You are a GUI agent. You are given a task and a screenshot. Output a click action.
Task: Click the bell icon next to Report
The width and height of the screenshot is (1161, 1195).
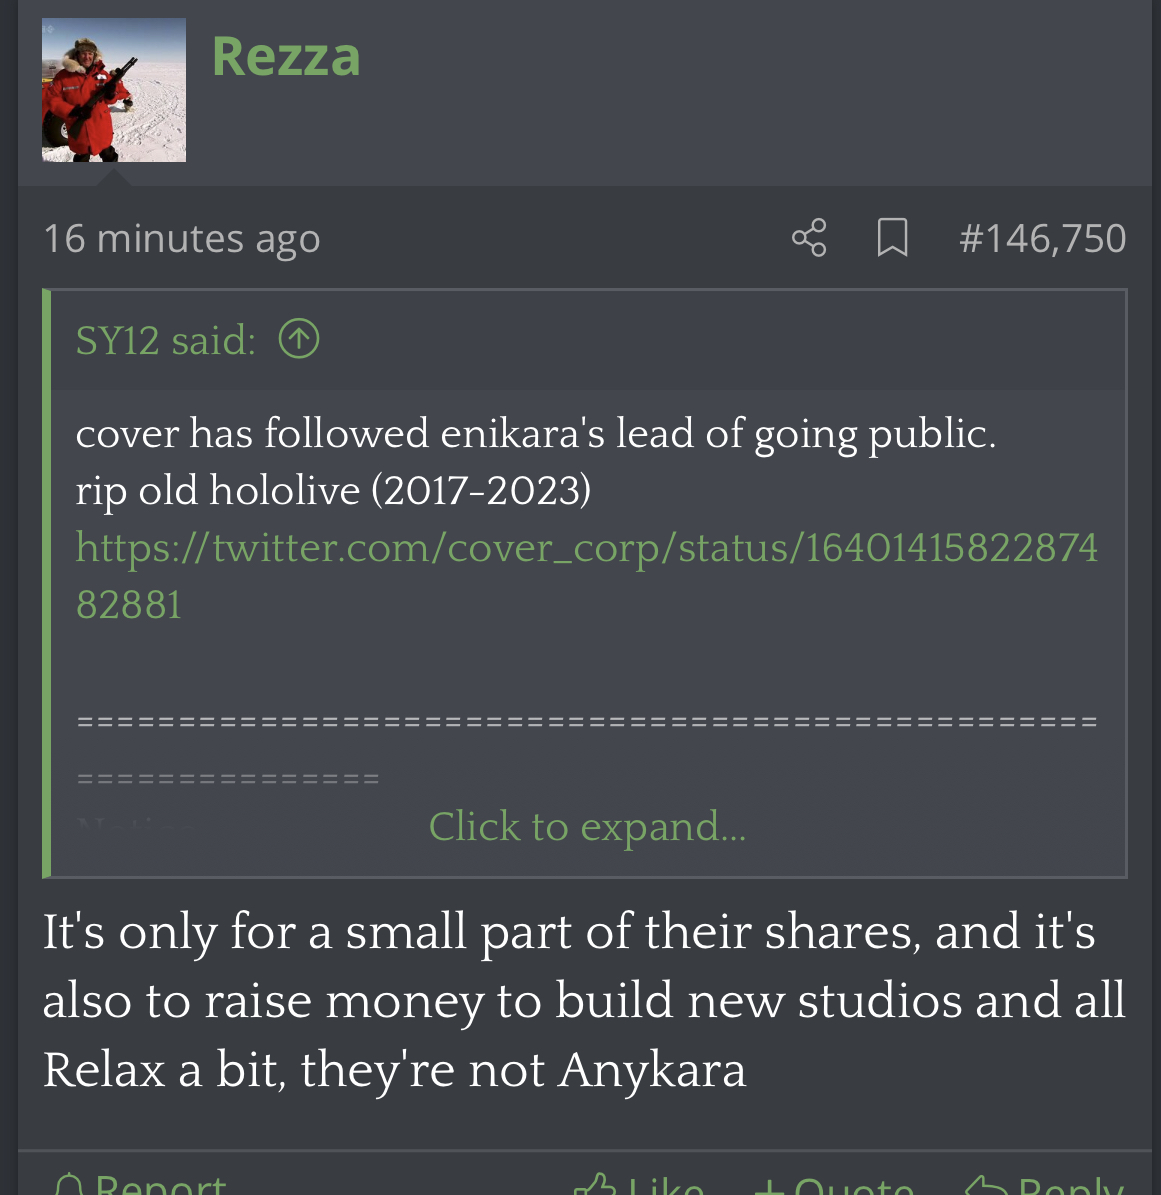pyautogui.click(x=69, y=1184)
